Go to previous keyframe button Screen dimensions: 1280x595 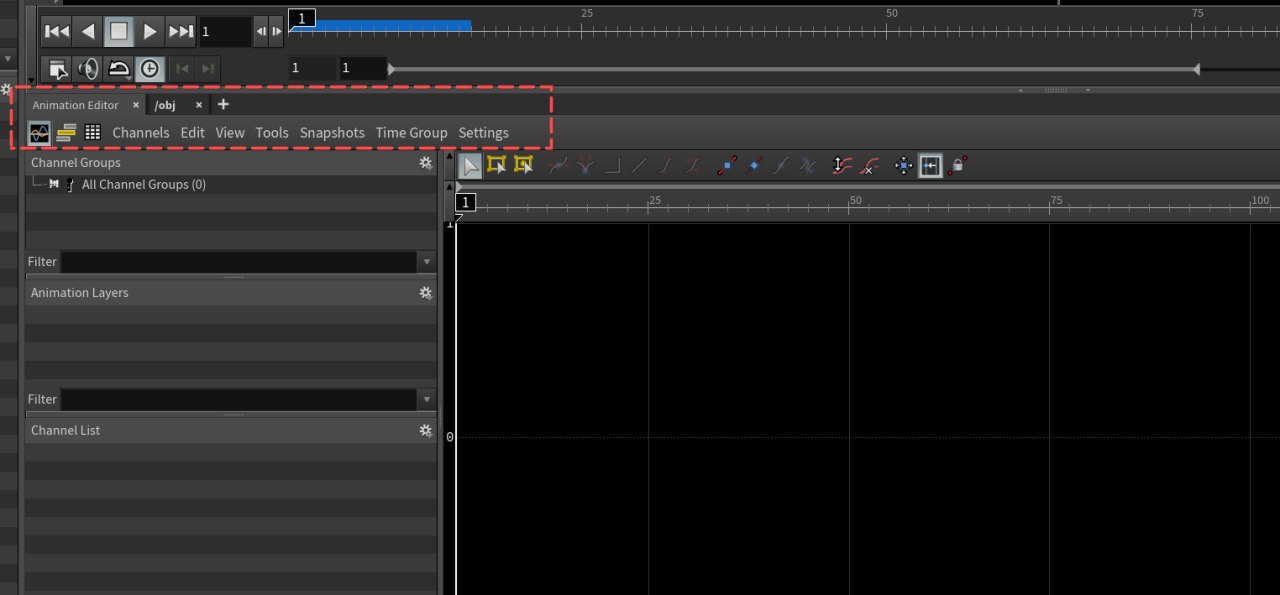tap(182, 69)
